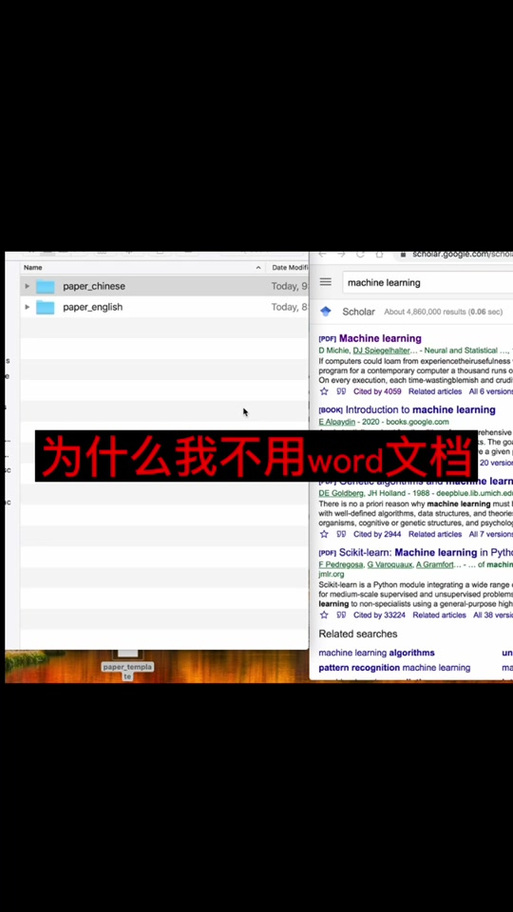Open Related articles for the Cited by 33224 result
Screen dimensions: 513x912
[439, 615]
